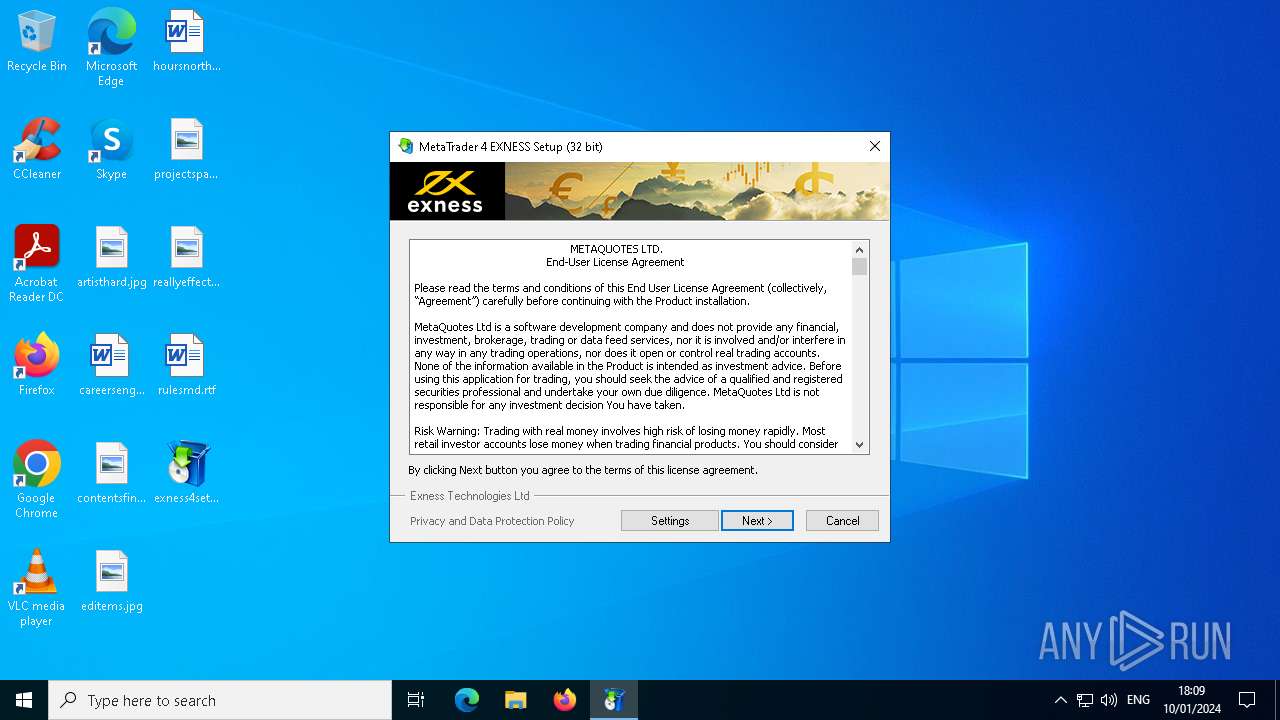1280x720 pixels.
Task: Show hidden system tray icons
Action: (1060, 700)
